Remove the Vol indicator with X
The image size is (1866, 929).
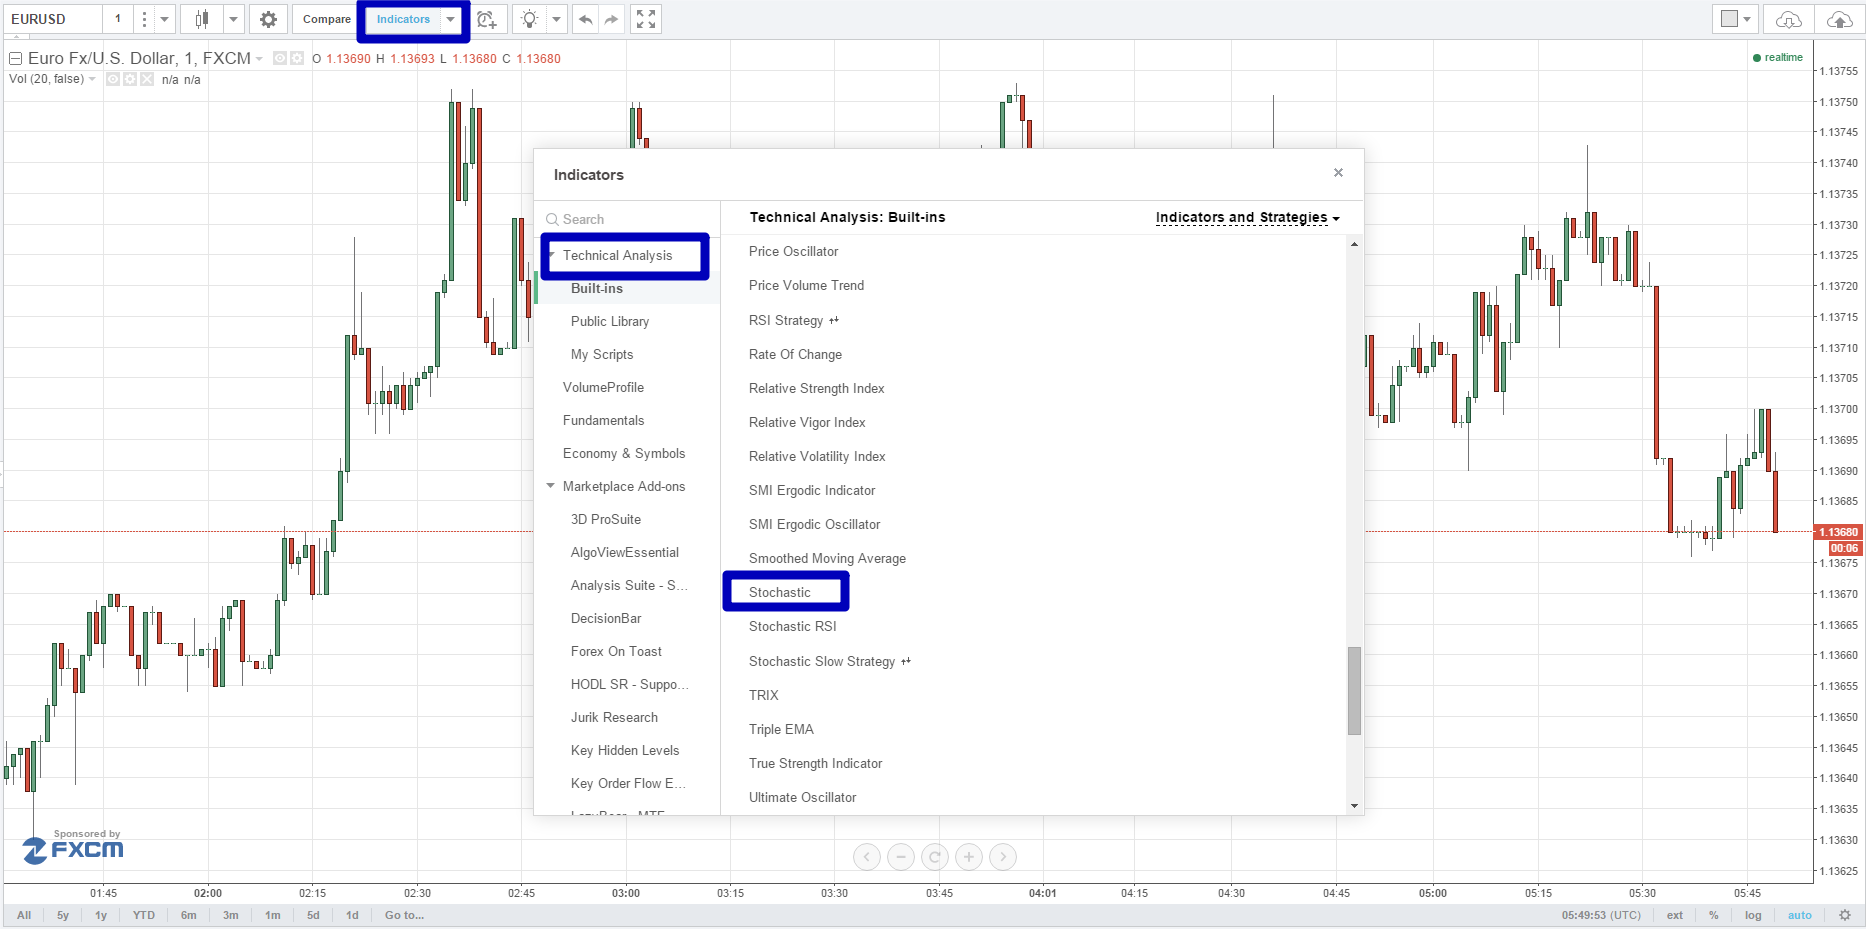click(147, 79)
